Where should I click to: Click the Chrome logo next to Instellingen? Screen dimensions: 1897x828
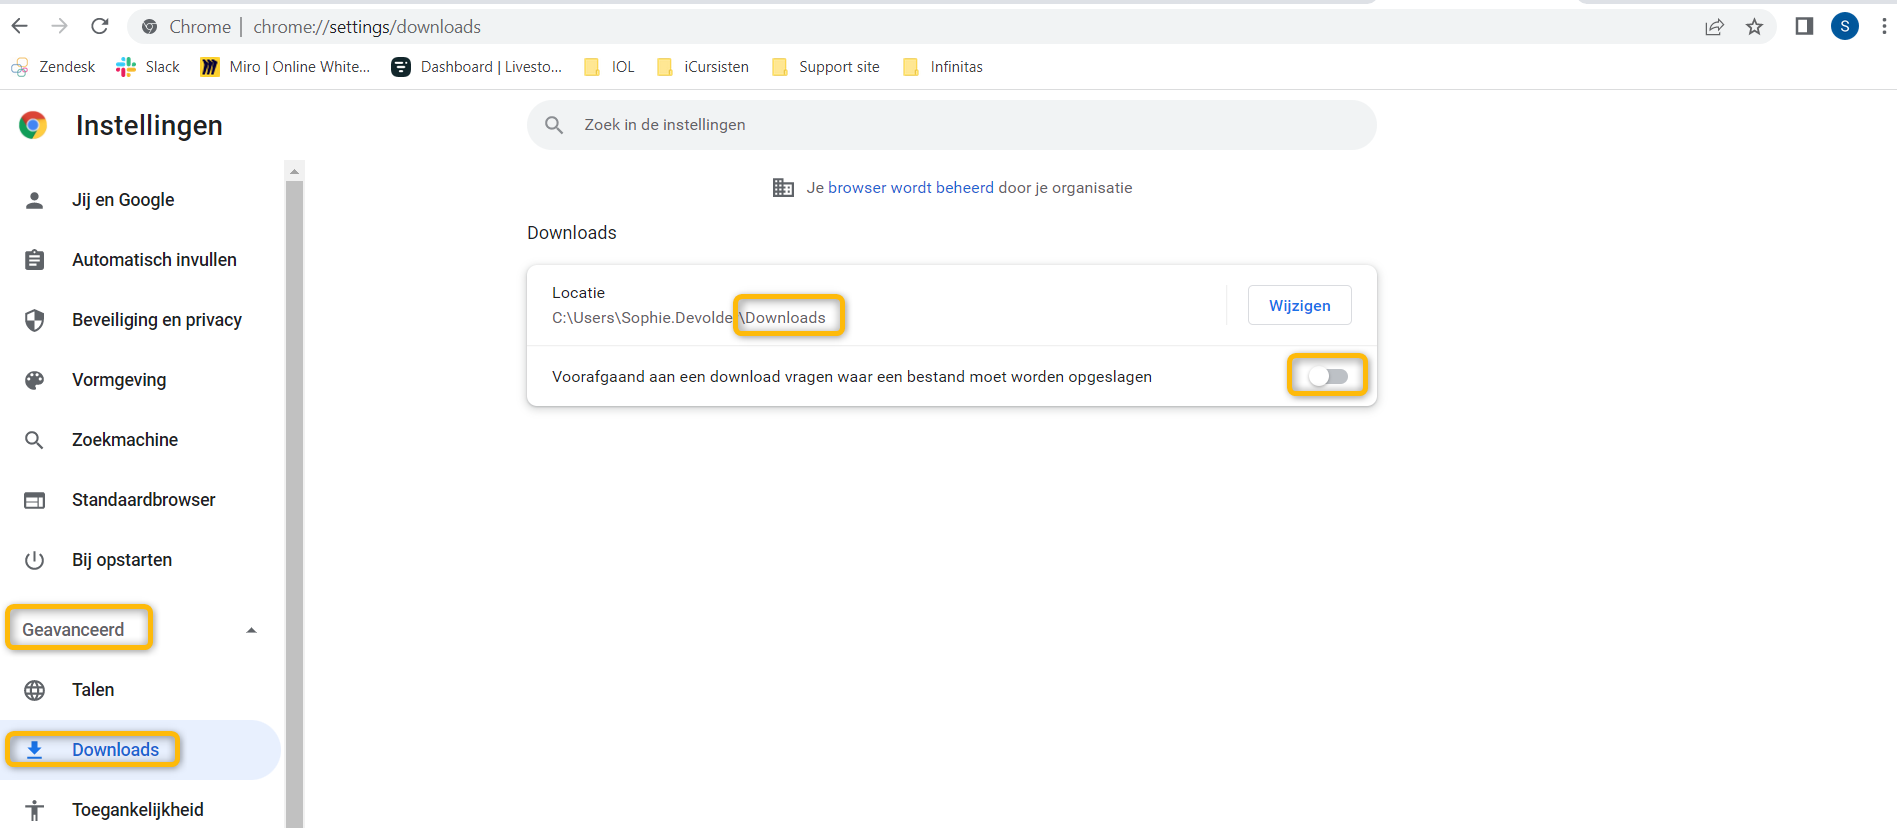click(x=33, y=125)
